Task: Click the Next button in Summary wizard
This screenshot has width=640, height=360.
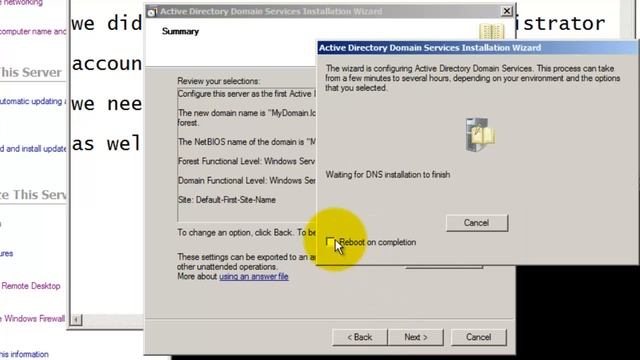Action: tap(416, 337)
